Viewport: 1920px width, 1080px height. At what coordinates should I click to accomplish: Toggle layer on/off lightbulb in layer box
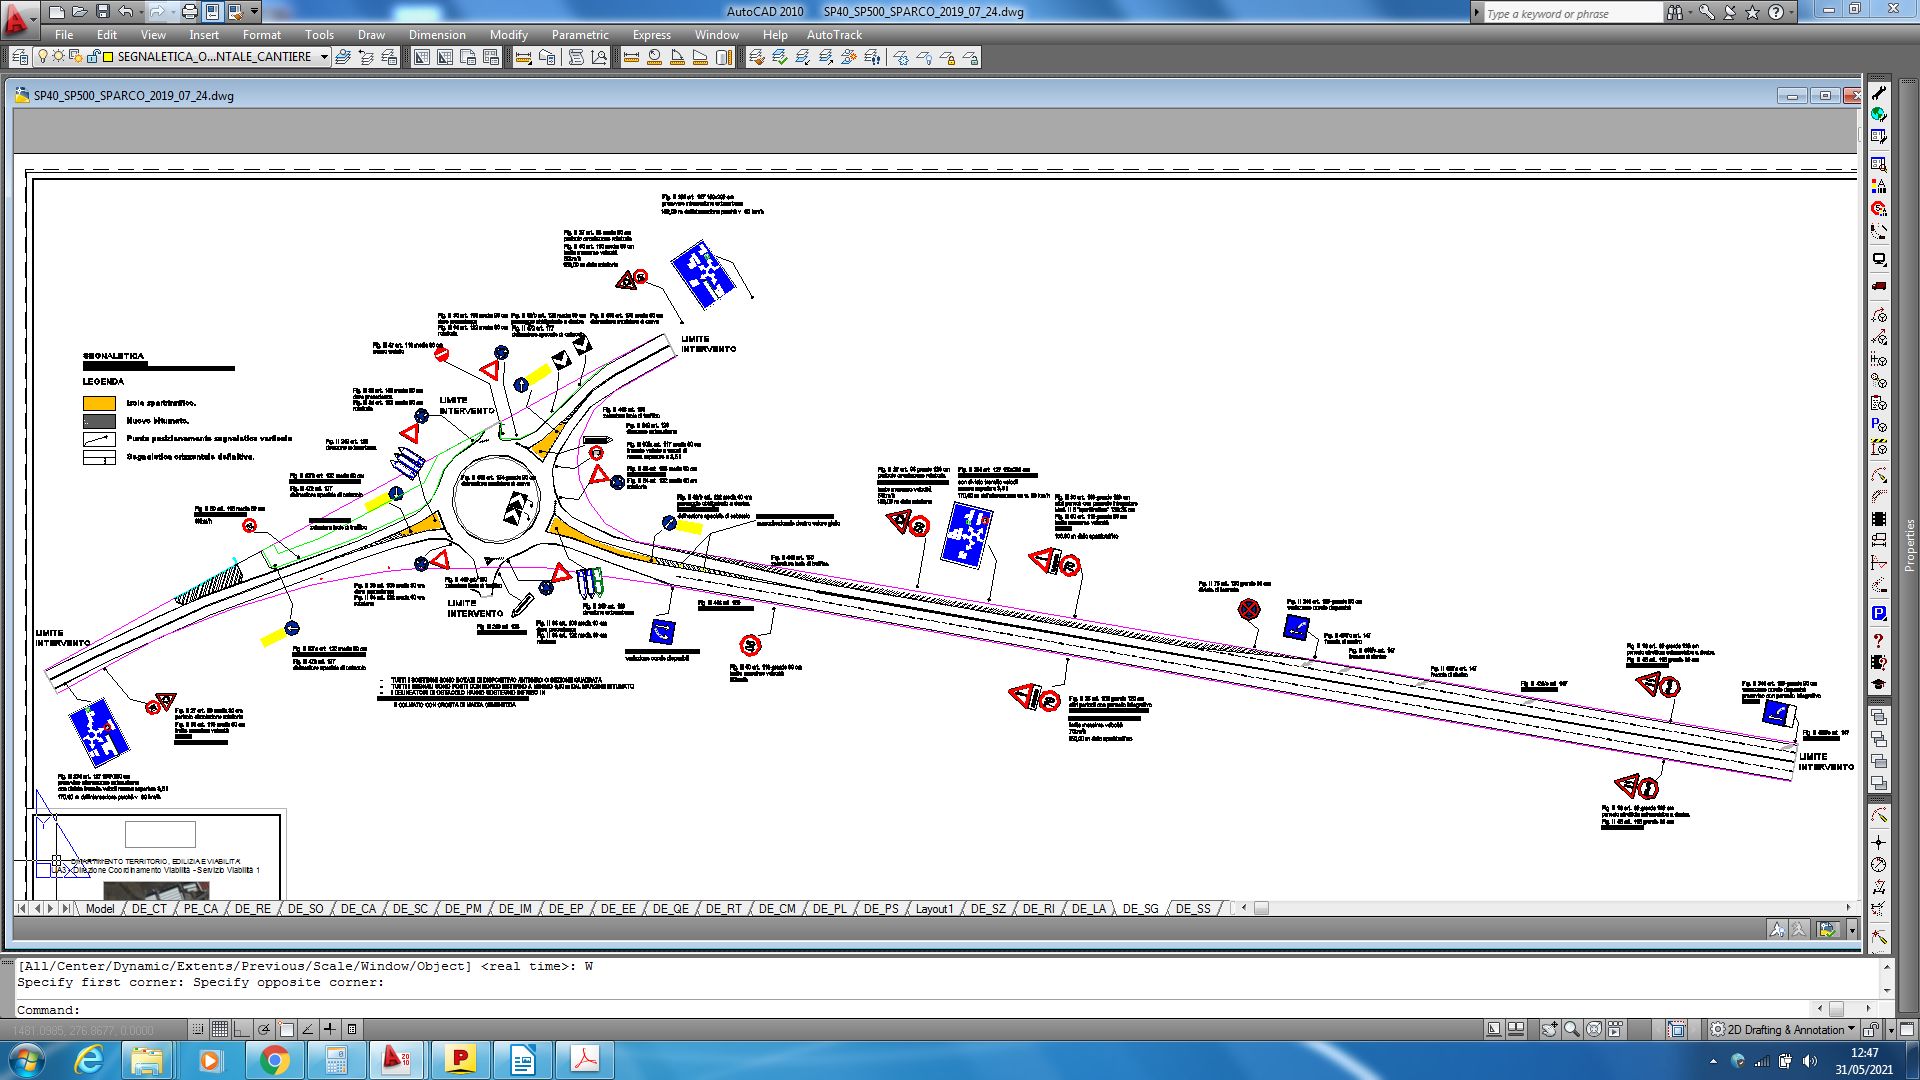(43, 57)
